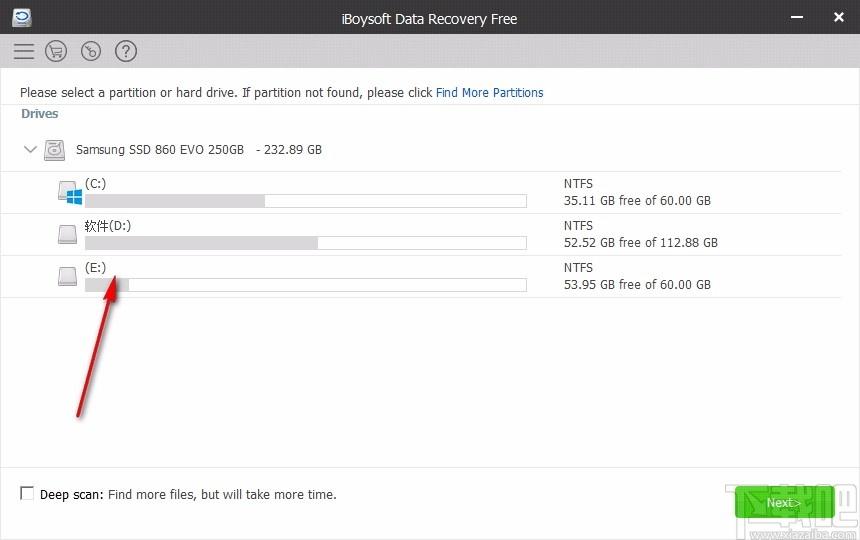Open the help question mark icon
The height and width of the screenshot is (540, 860).
pyautogui.click(x=125, y=51)
